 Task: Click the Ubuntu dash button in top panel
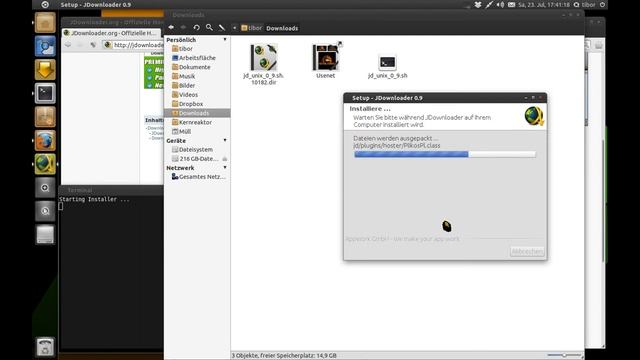45,5
